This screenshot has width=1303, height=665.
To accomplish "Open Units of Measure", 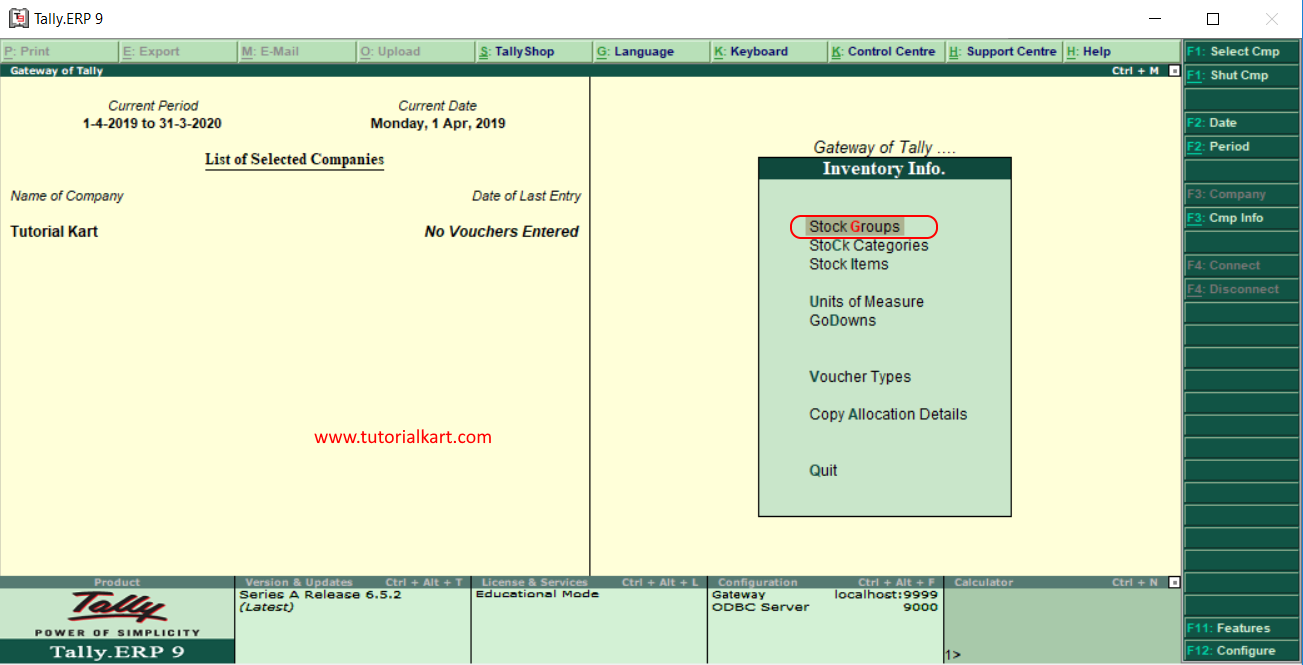I will pyautogui.click(x=867, y=302).
